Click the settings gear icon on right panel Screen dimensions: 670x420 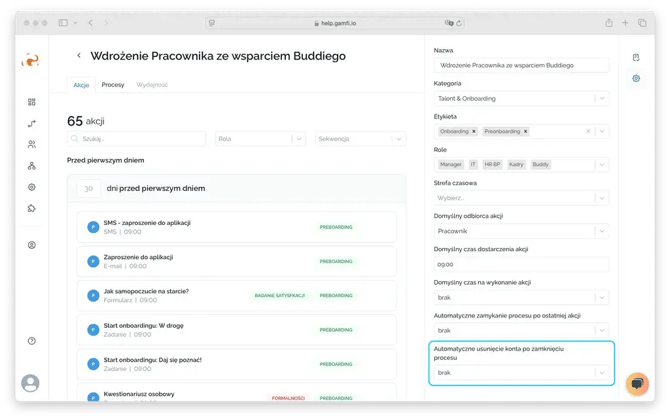tap(636, 78)
